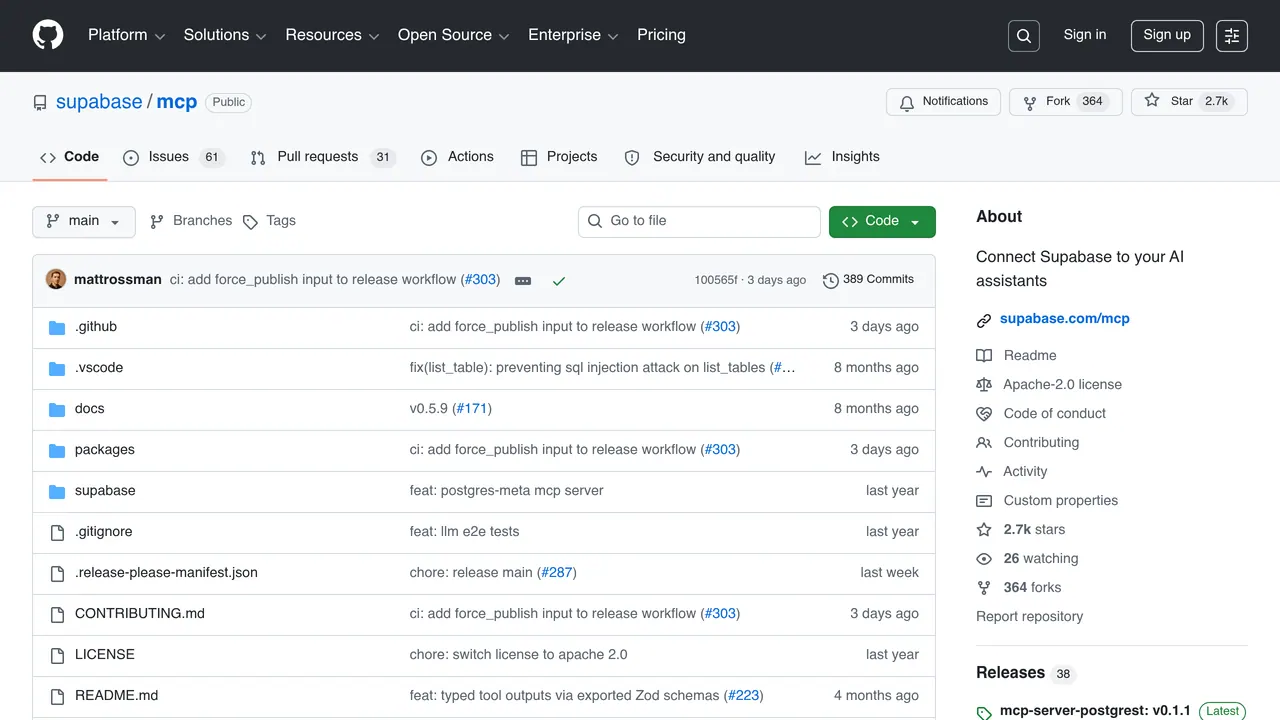Switch to the Actions tab
The height and width of the screenshot is (720, 1280).
tap(458, 157)
